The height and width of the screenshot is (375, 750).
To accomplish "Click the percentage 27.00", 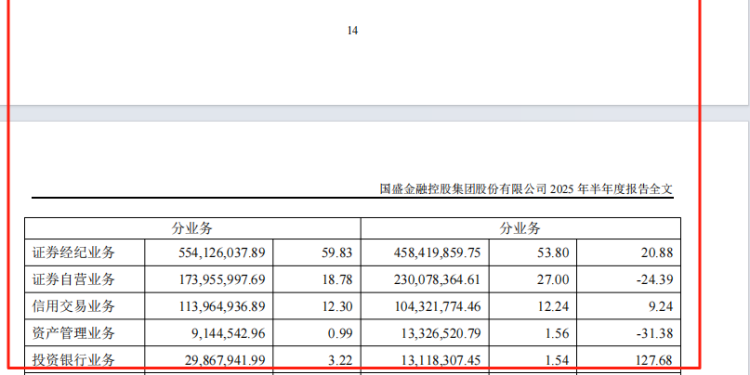I will pos(554,279).
